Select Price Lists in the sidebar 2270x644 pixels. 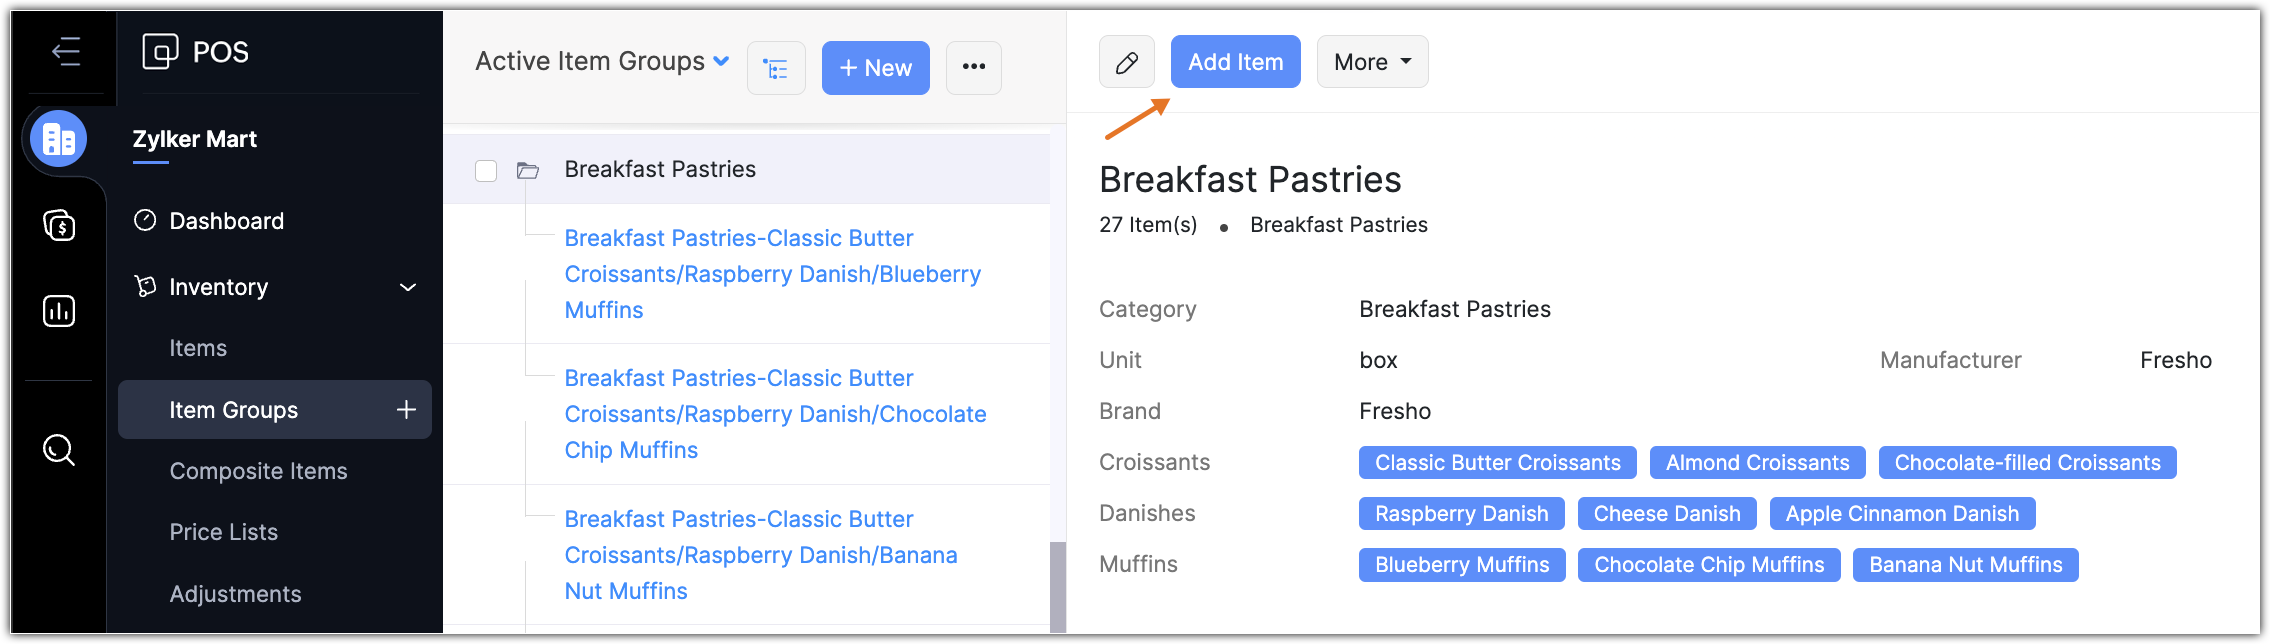223,532
